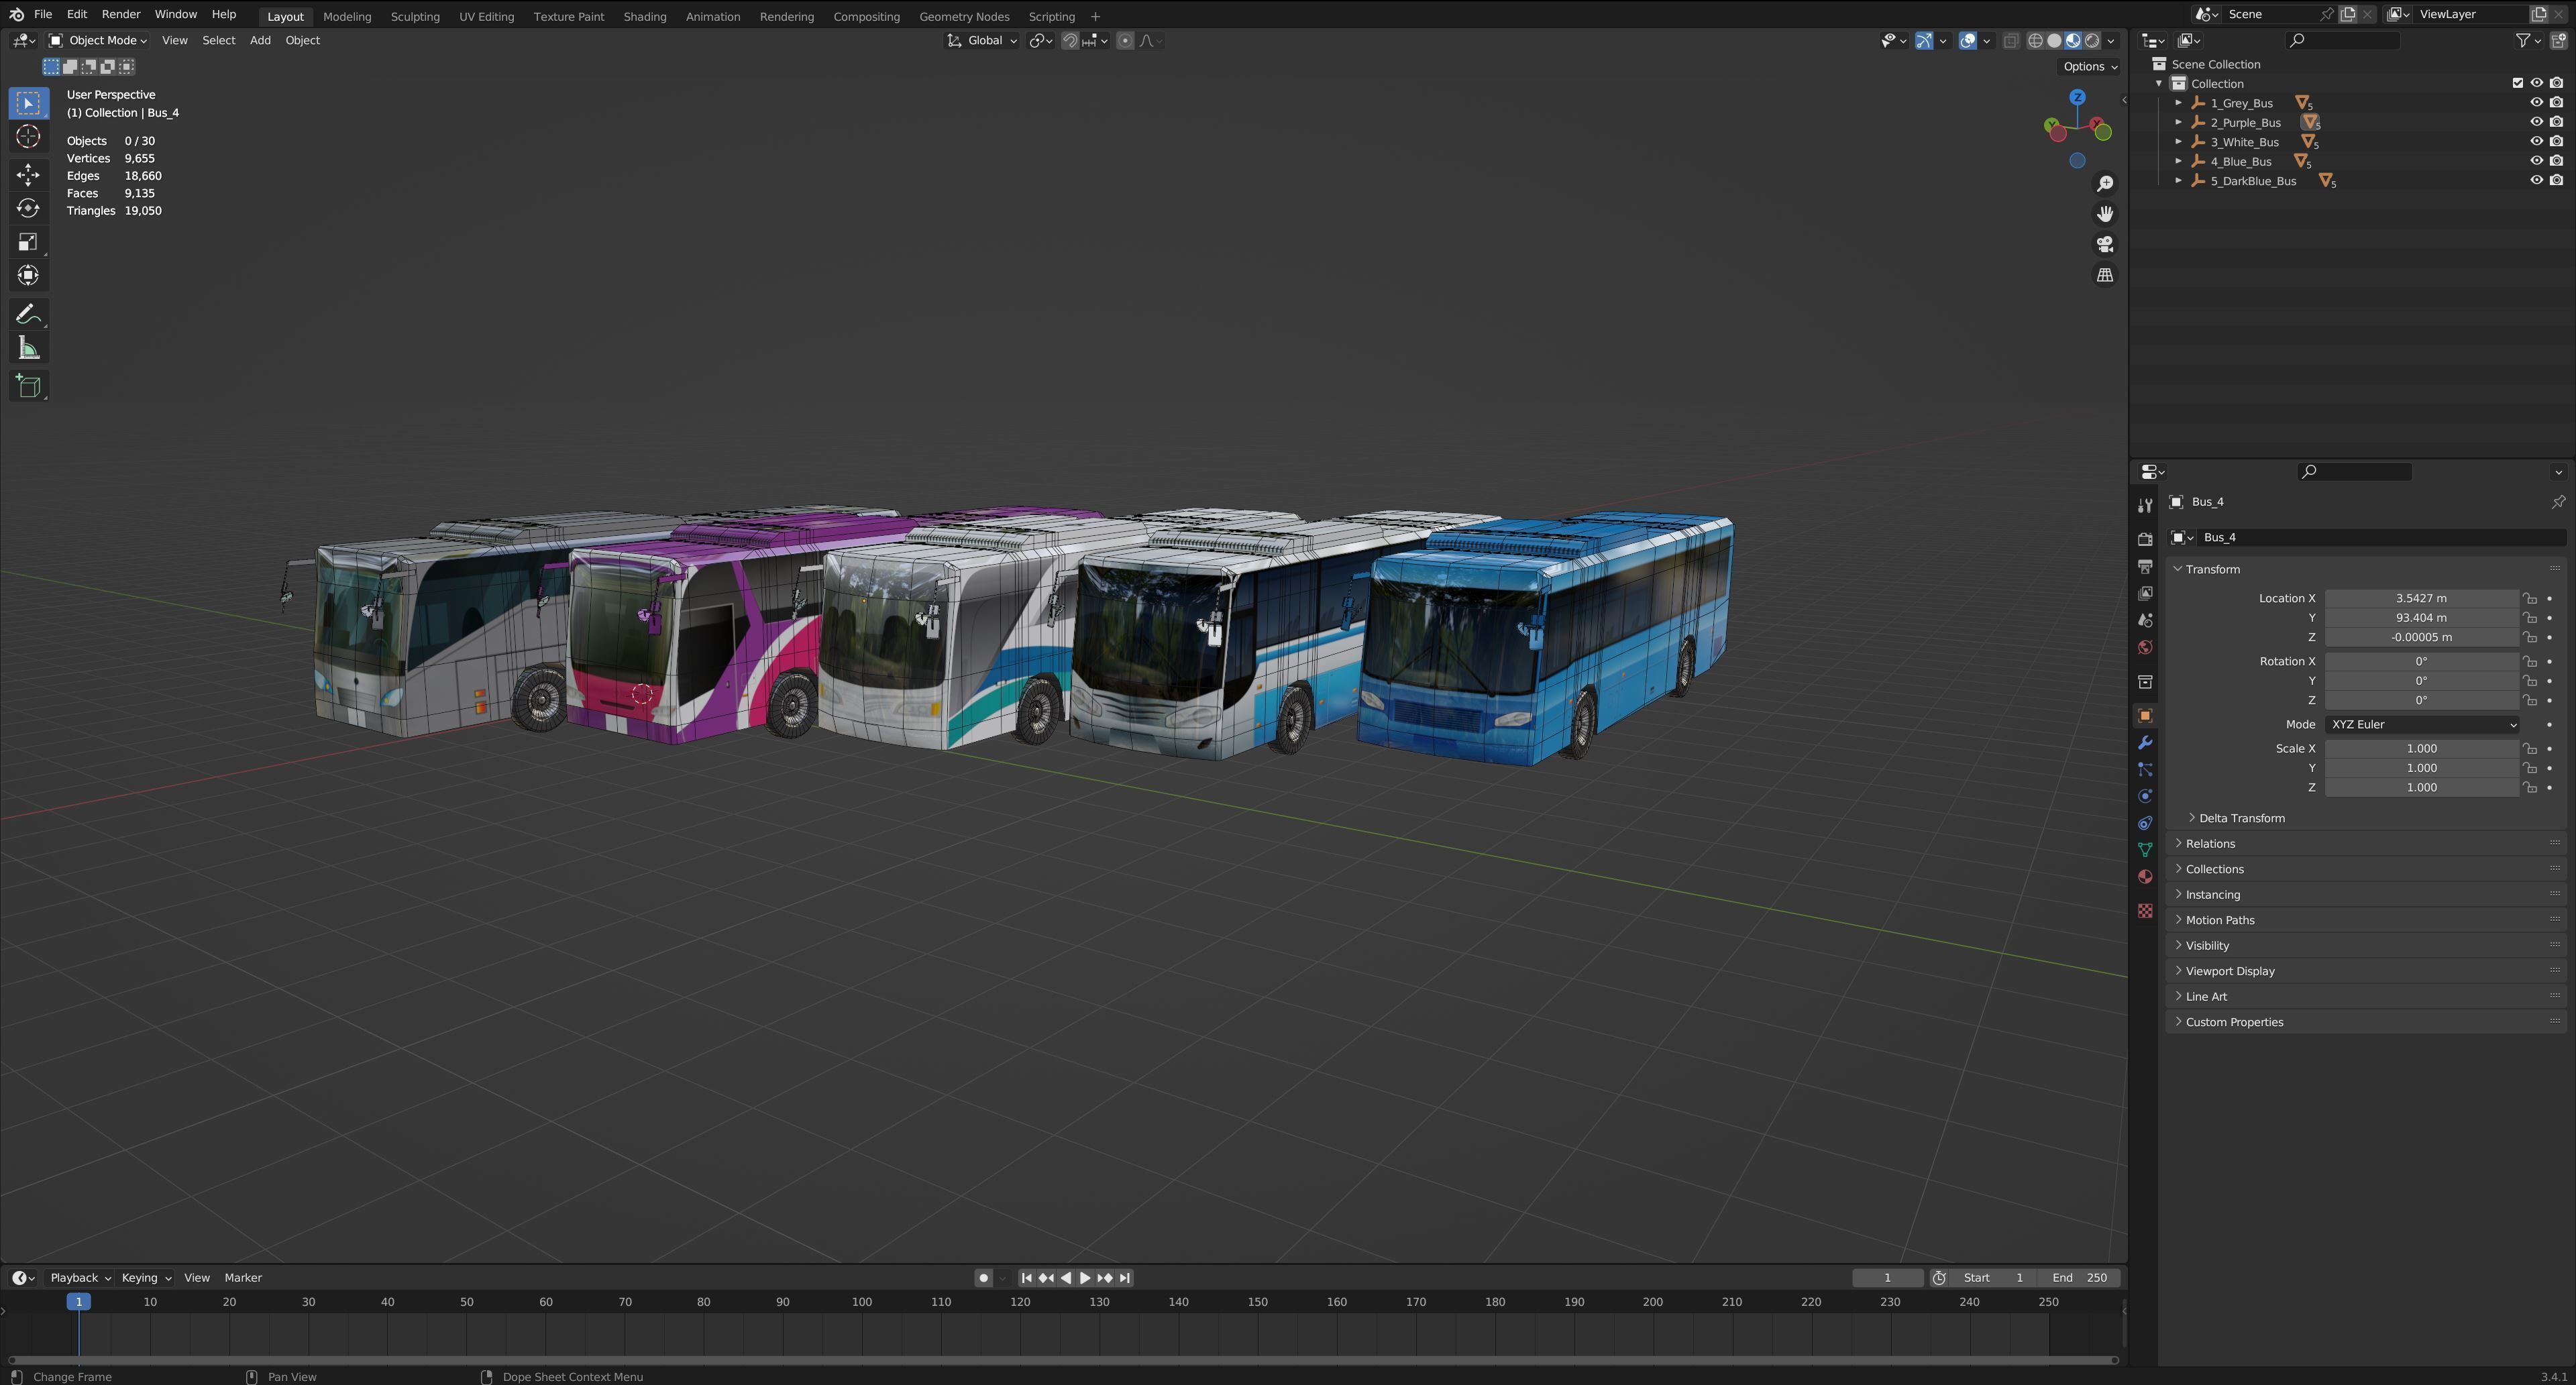Hide 3_White_Bus with its eye icon
Screen dimensions: 2576x1385
[2536, 142]
